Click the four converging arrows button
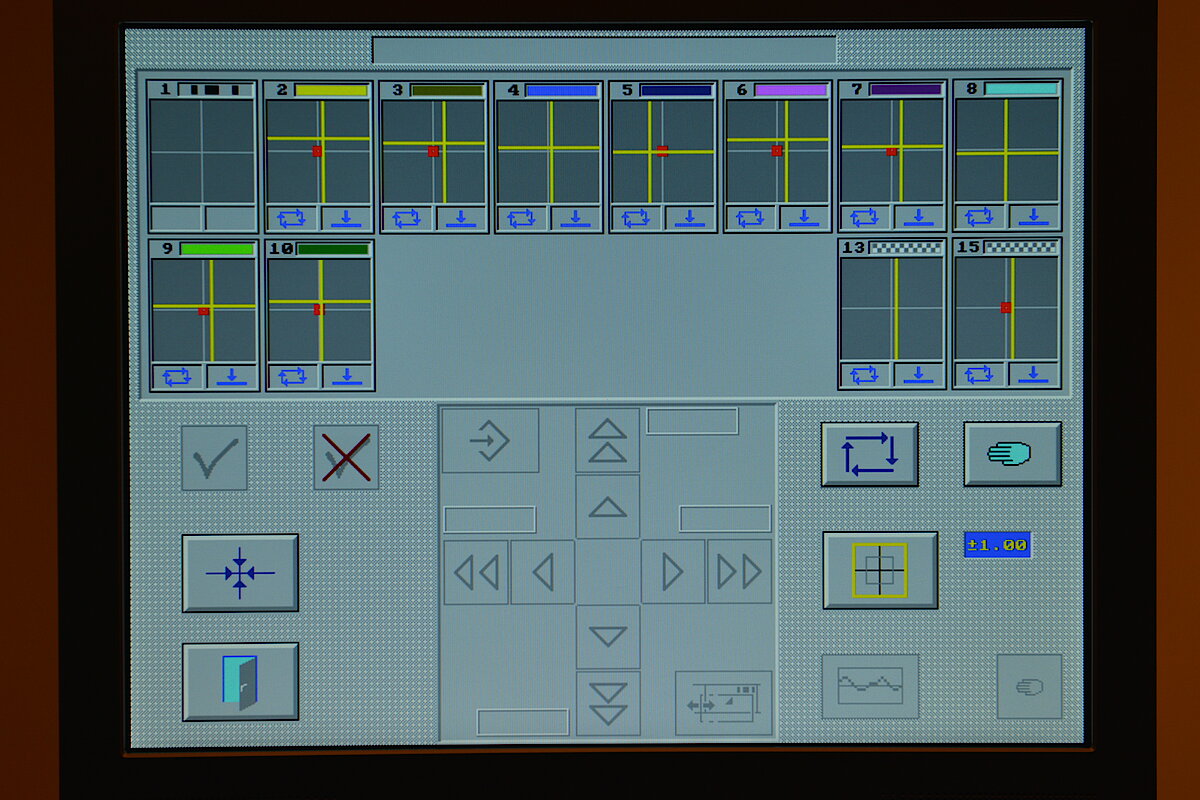 tap(240, 573)
